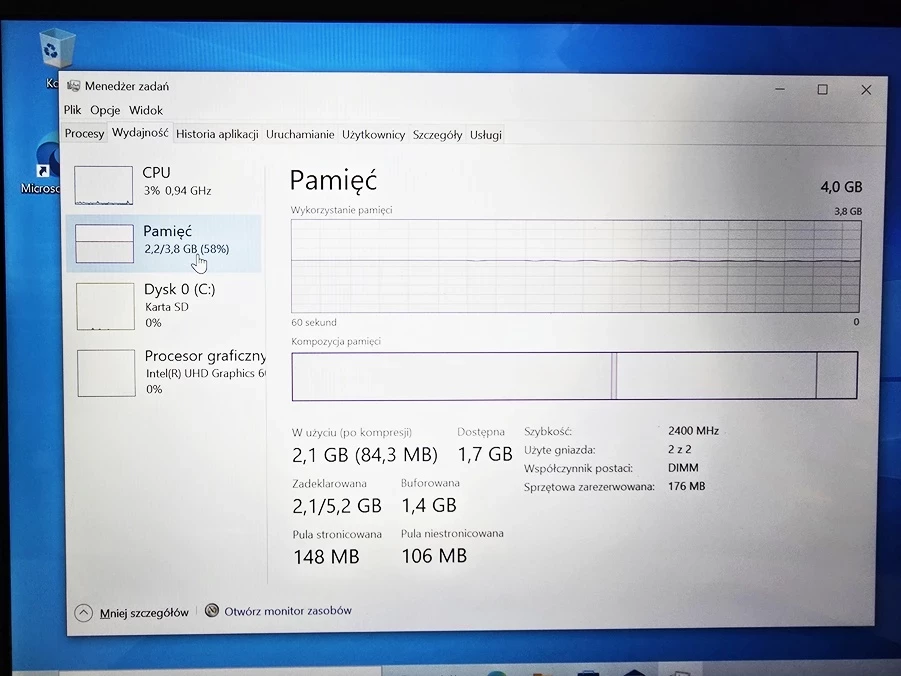View the Szczegóły tab
This screenshot has width=901, height=676.
pyautogui.click(x=437, y=134)
